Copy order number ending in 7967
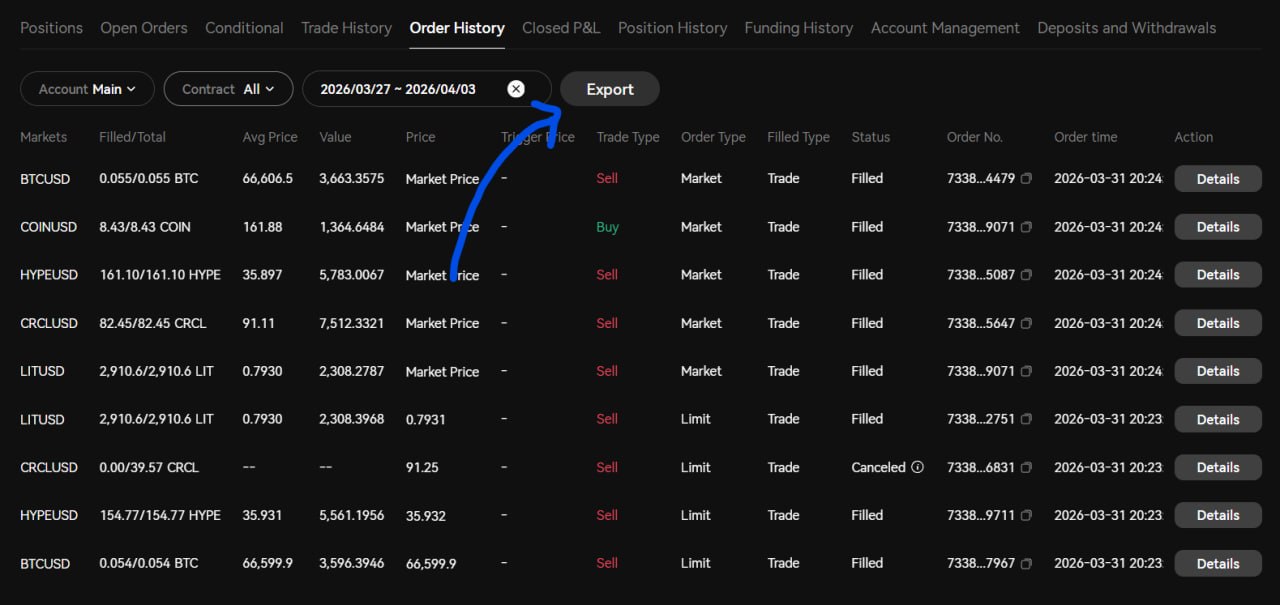1280x605 pixels. pyautogui.click(x=1026, y=563)
